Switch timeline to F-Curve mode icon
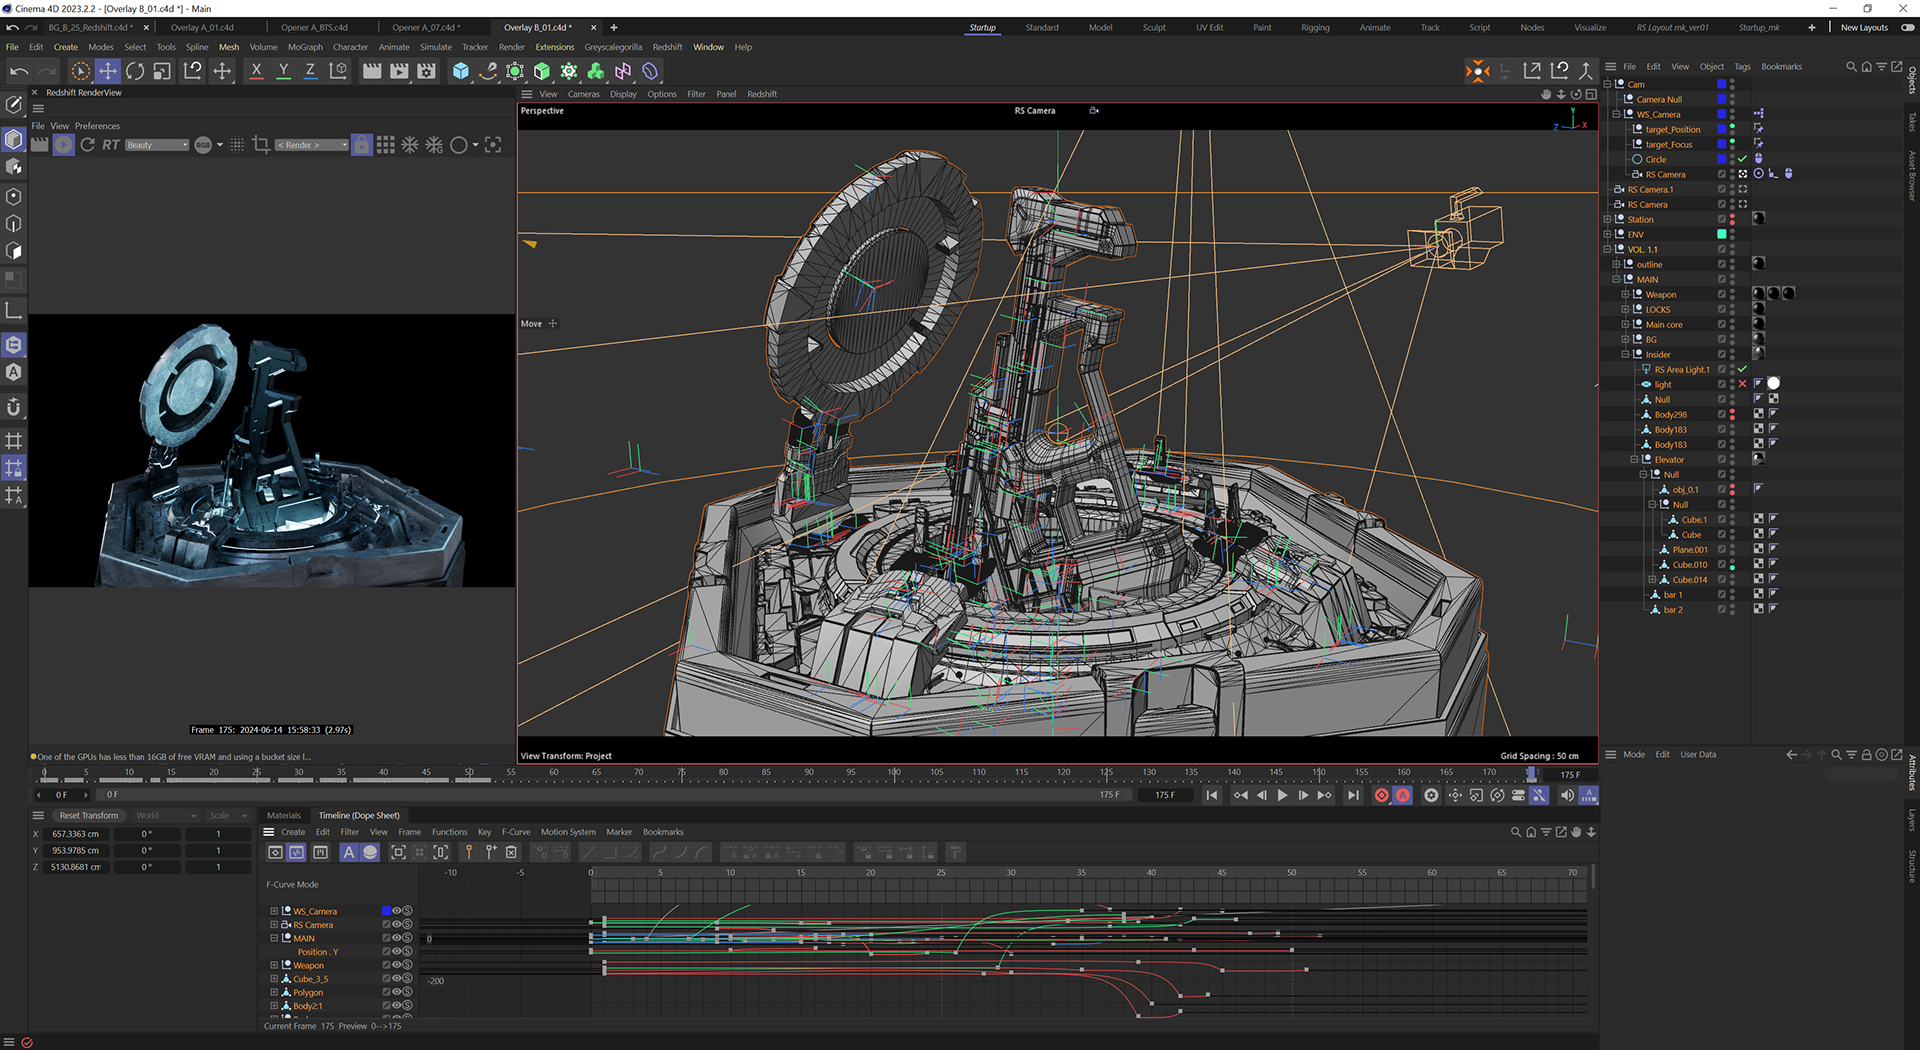 click(x=297, y=853)
